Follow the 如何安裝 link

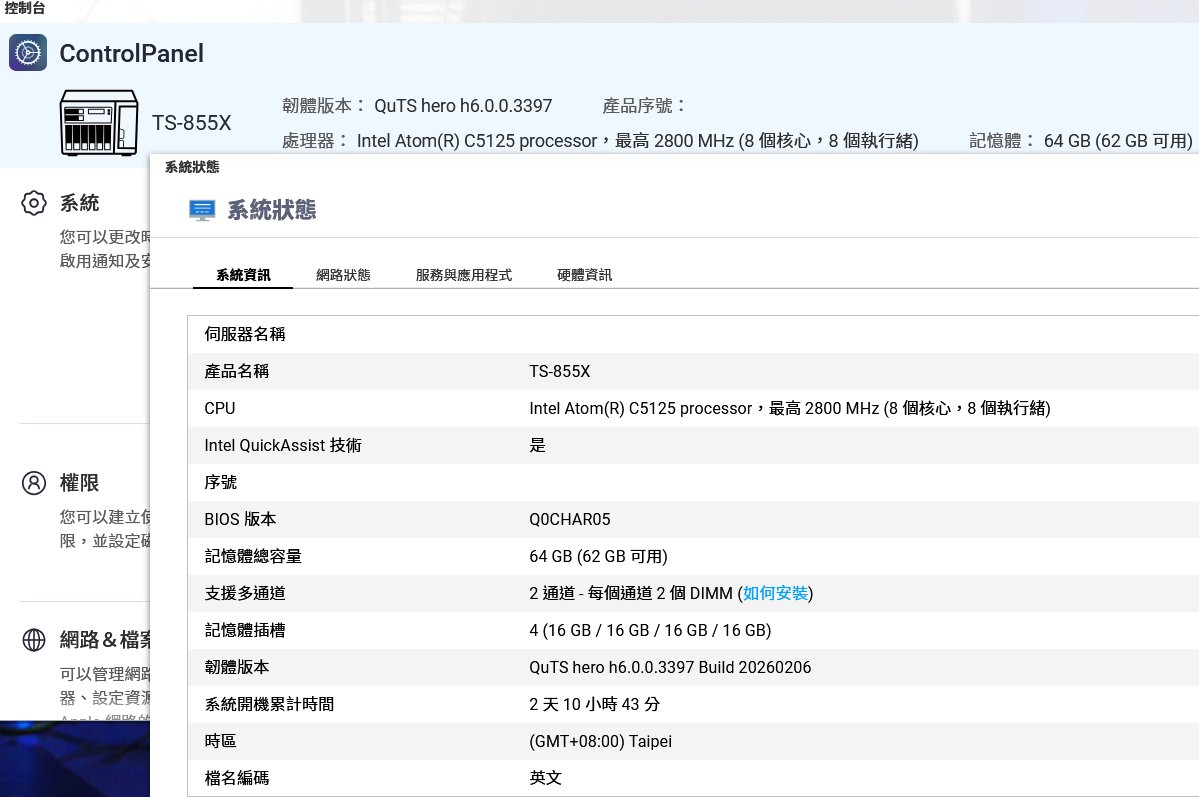click(x=775, y=594)
